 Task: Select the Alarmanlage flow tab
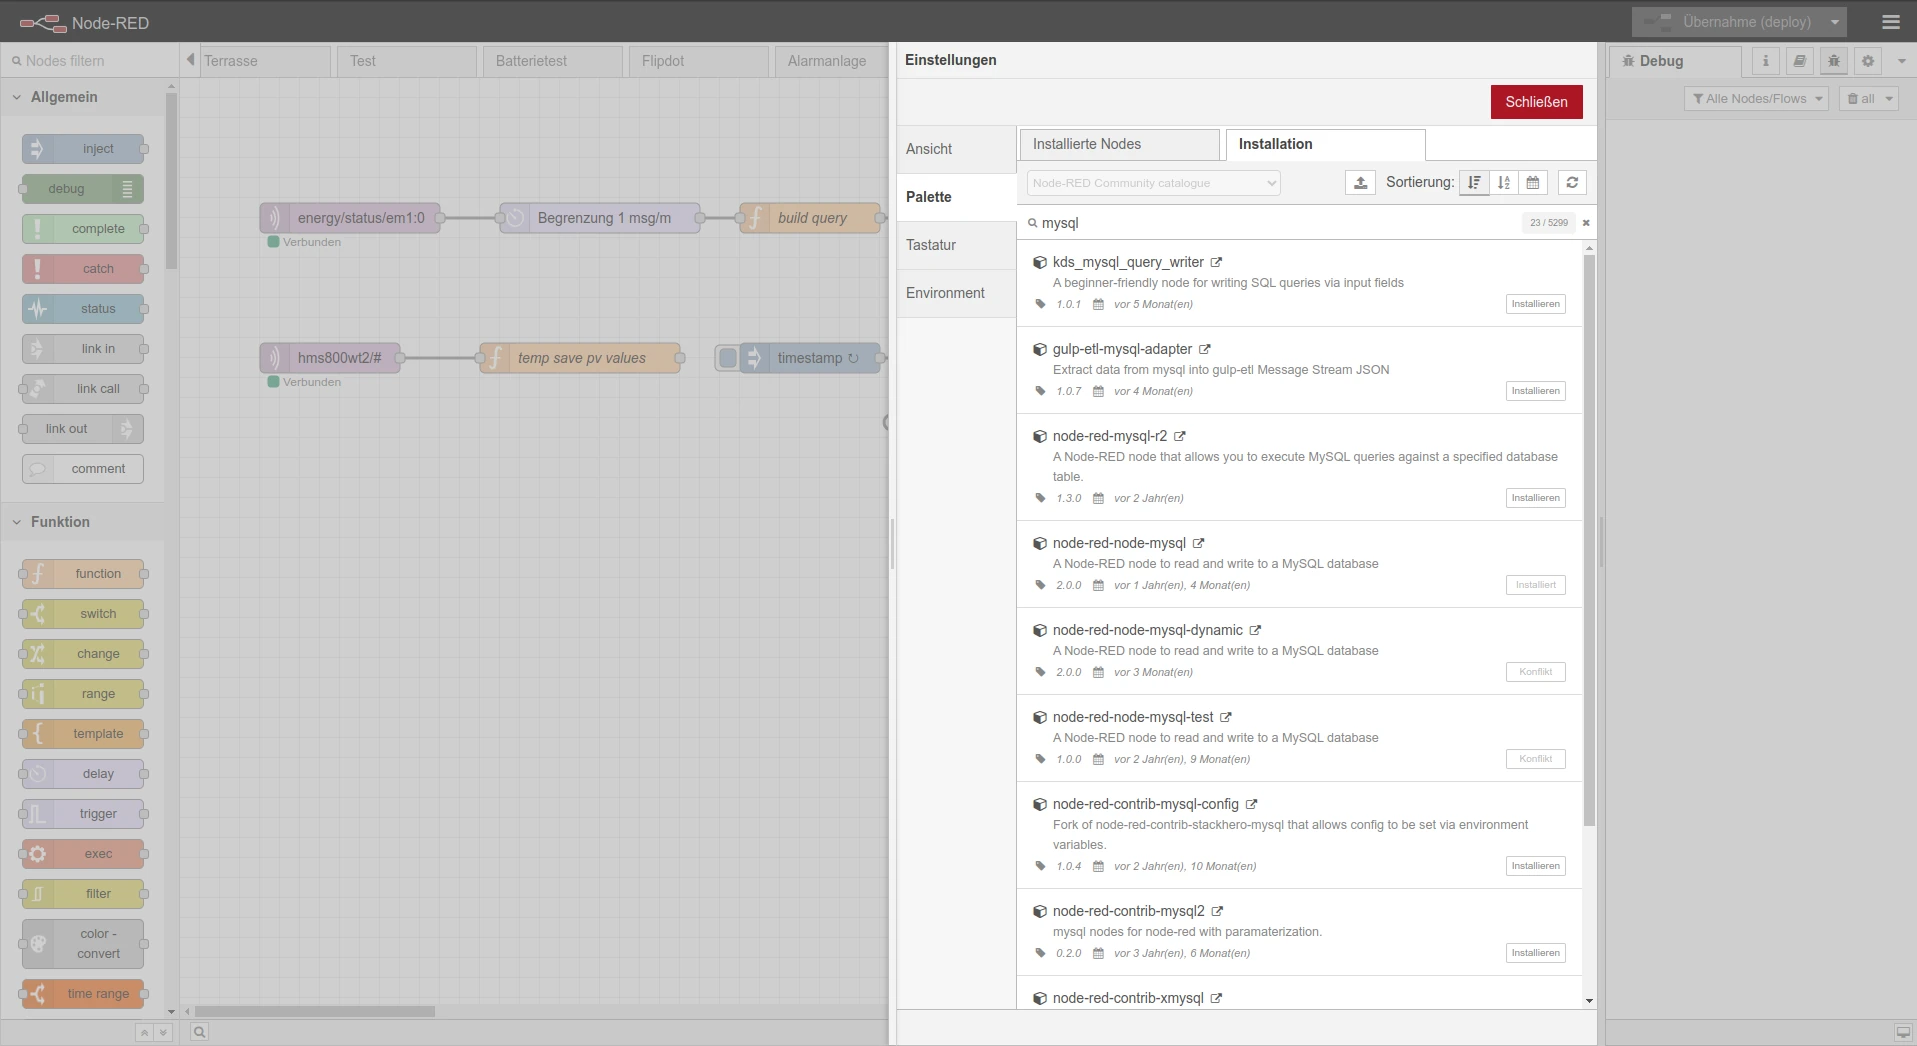coord(830,61)
